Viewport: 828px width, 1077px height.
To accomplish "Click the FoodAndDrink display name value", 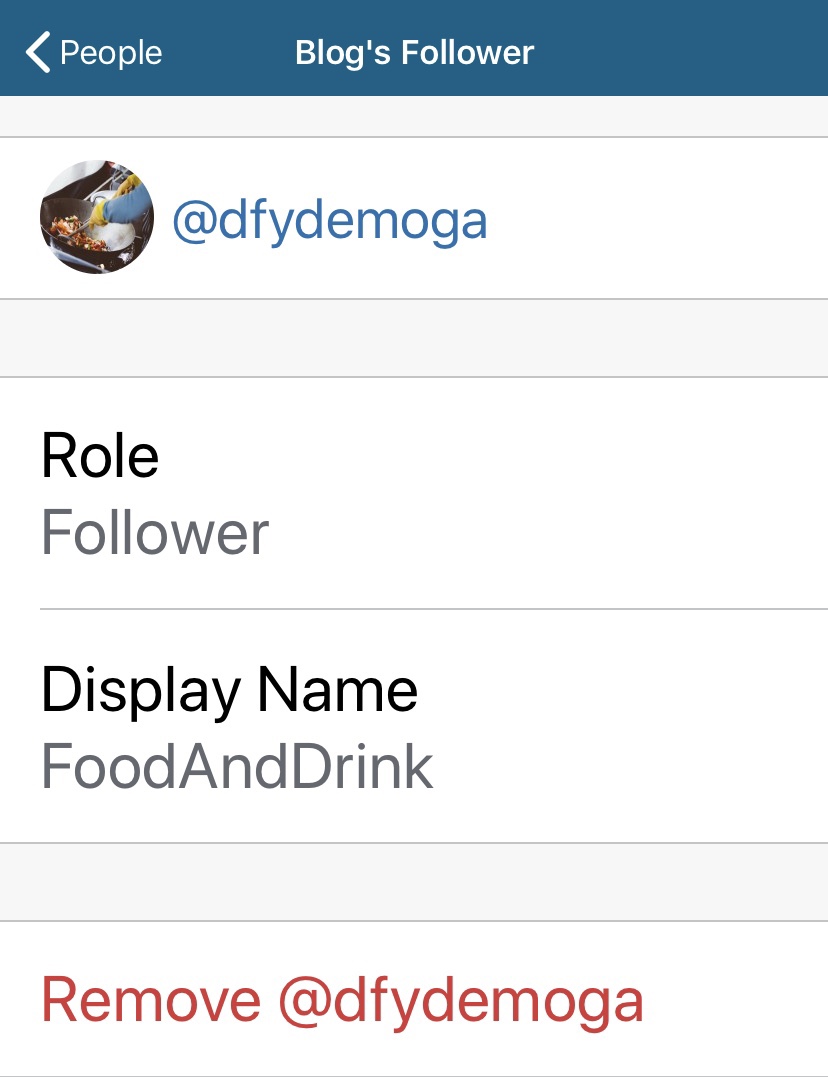I will [x=237, y=768].
